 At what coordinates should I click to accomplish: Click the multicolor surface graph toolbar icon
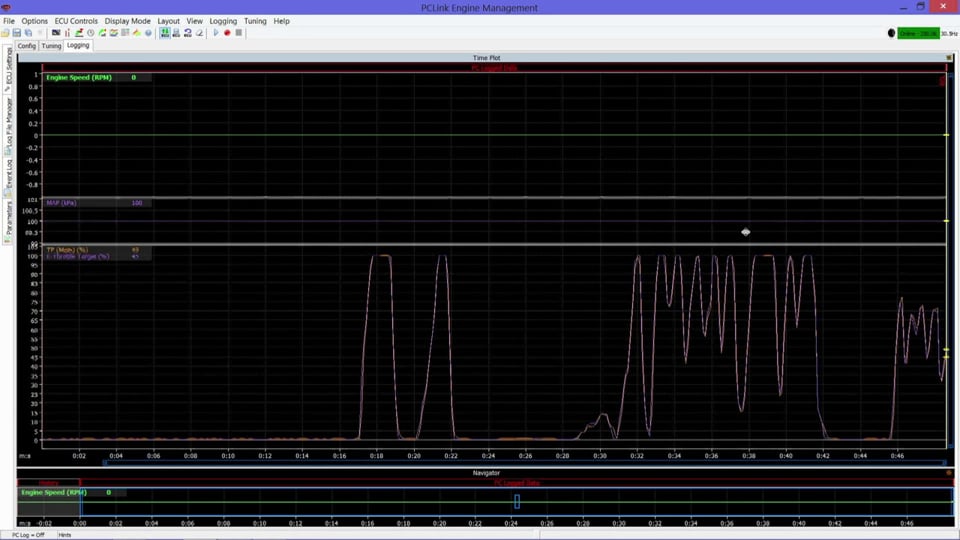(114, 33)
